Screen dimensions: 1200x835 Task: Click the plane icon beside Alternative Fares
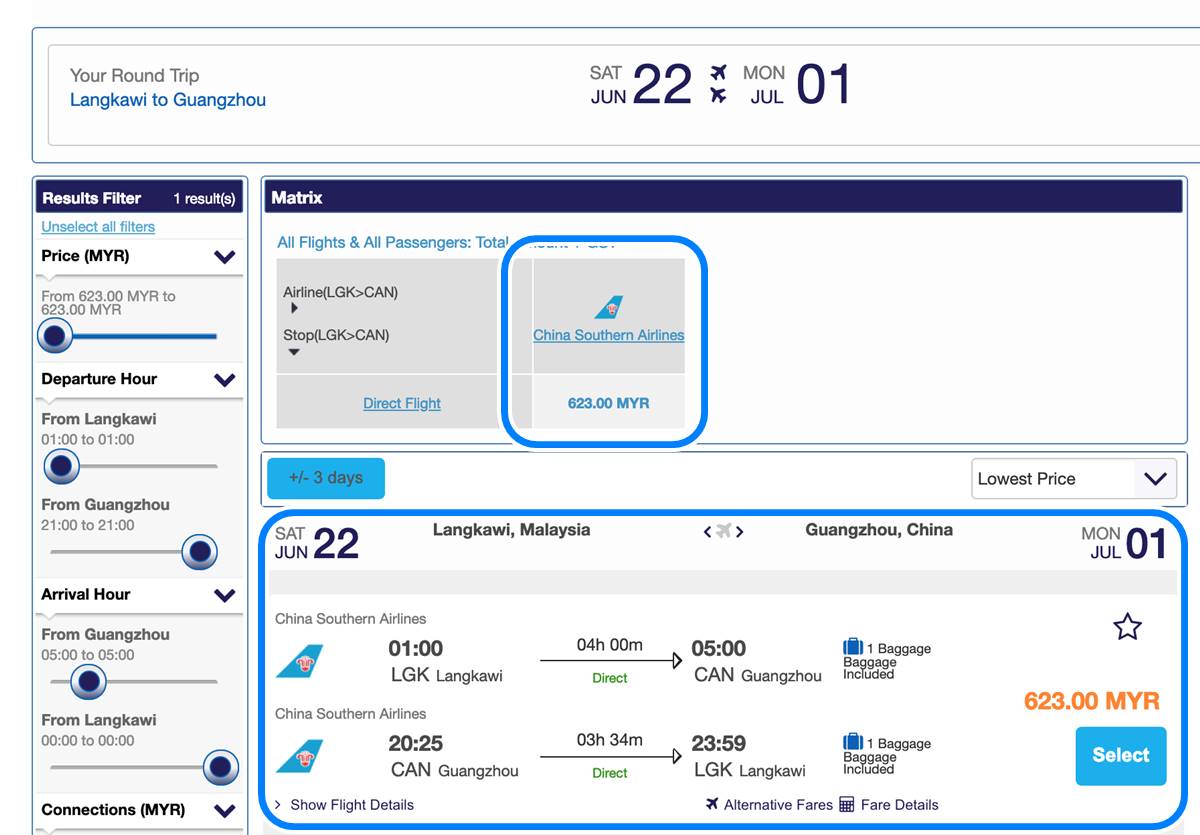pyautogui.click(x=712, y=804)
